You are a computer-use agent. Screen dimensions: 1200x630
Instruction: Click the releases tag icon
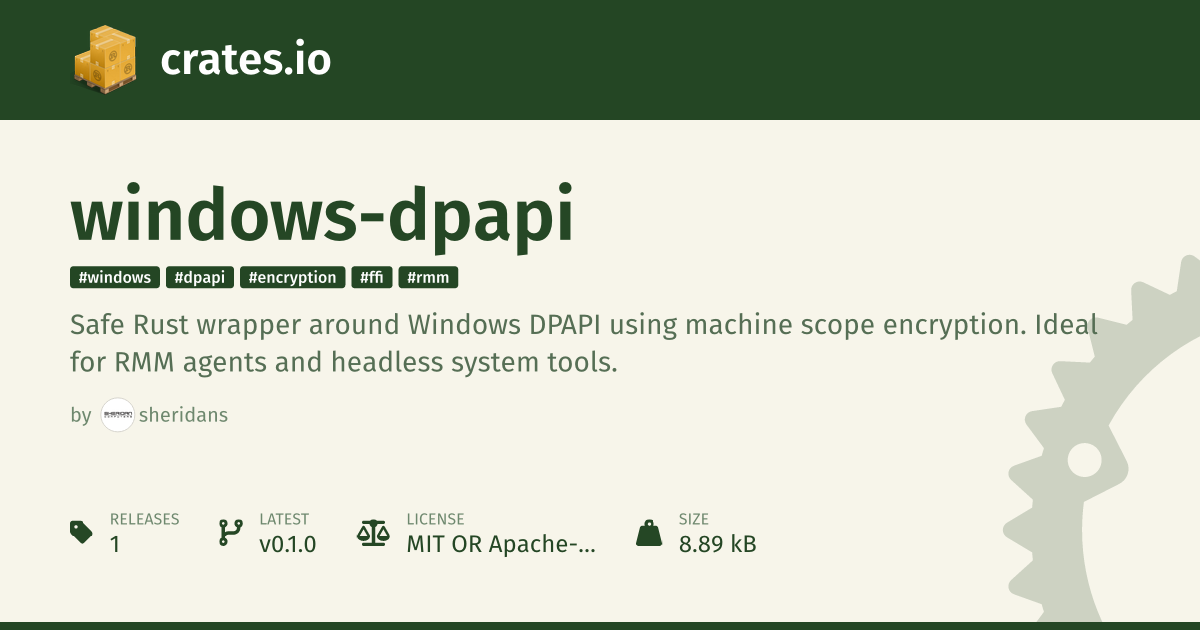pos(82,532)
